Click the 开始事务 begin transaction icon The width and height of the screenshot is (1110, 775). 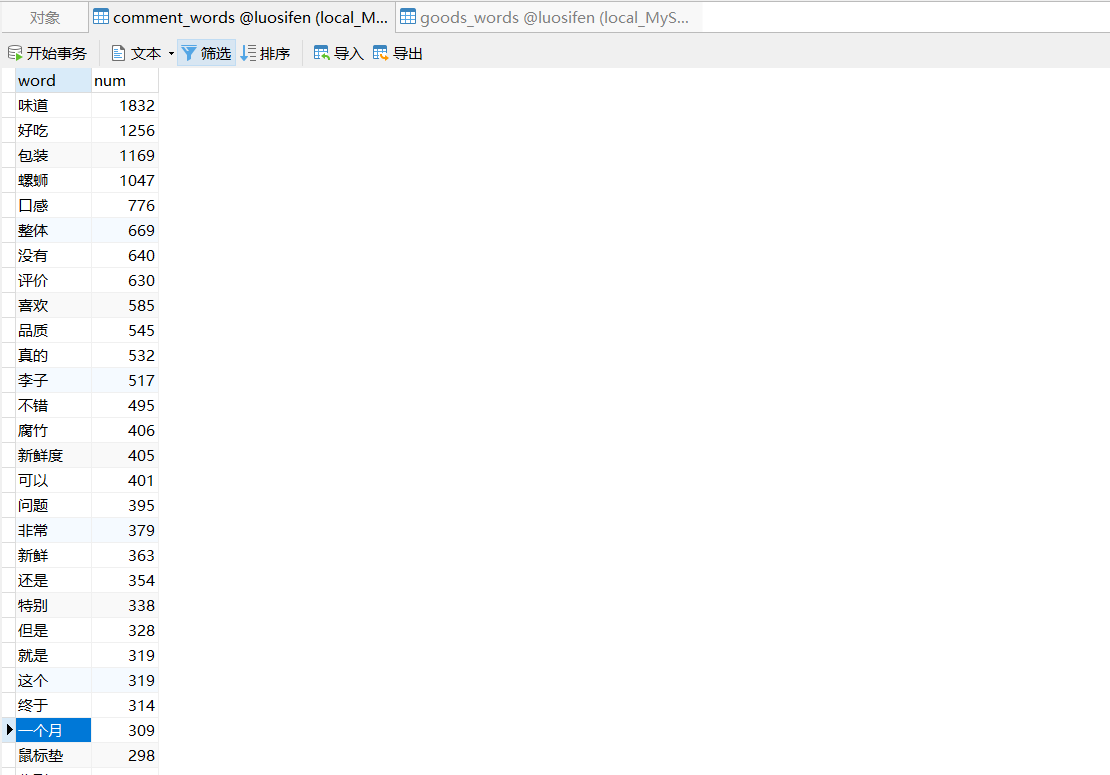point(15,53)
